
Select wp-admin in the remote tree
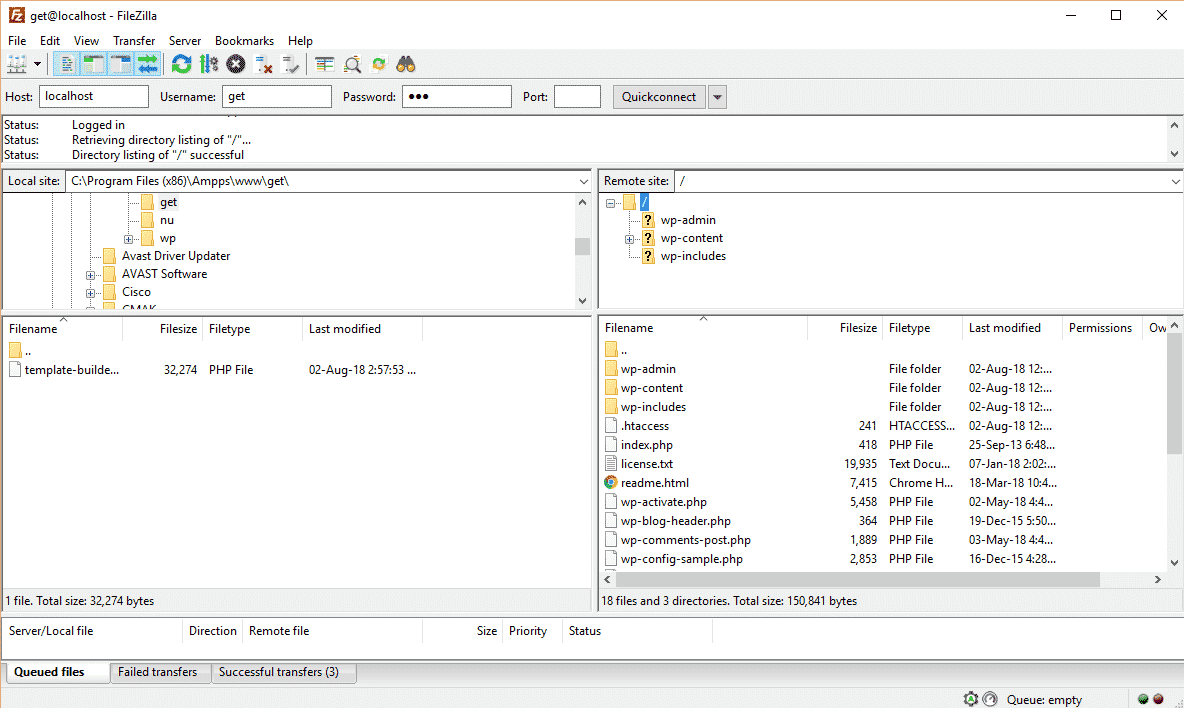coord(688,220)
